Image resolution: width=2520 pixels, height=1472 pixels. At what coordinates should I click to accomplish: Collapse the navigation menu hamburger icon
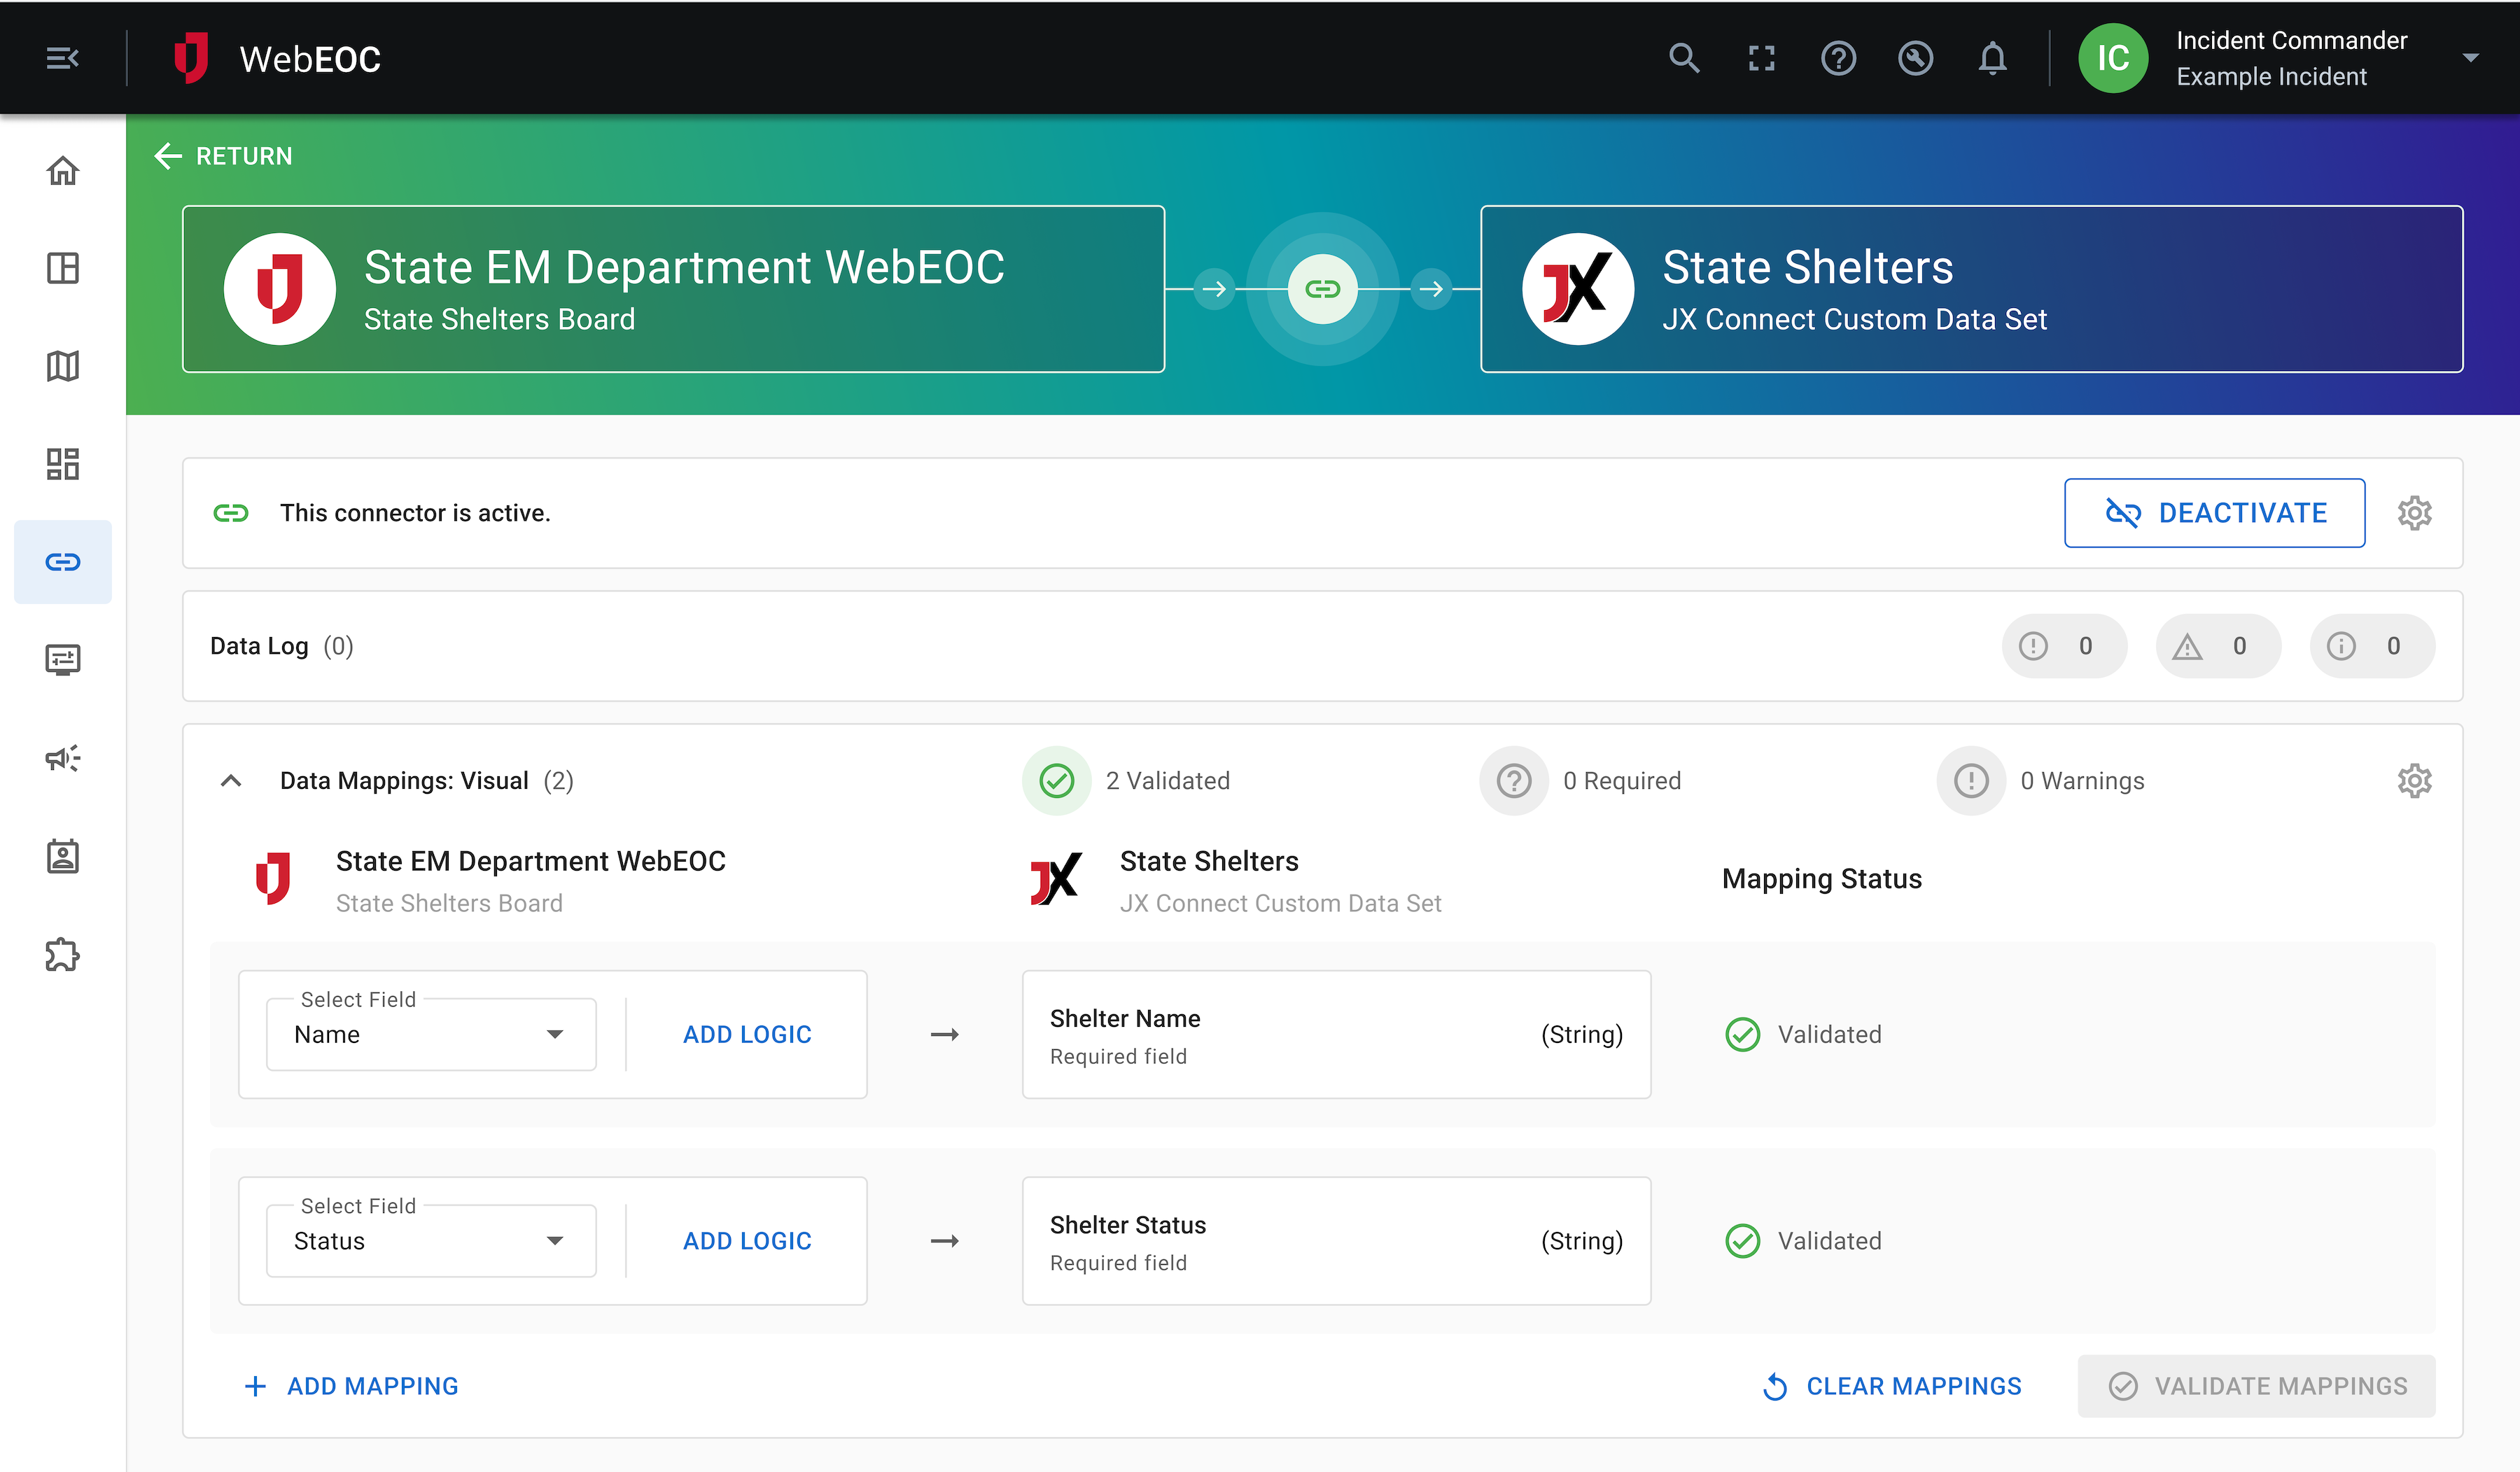point(62,59)
